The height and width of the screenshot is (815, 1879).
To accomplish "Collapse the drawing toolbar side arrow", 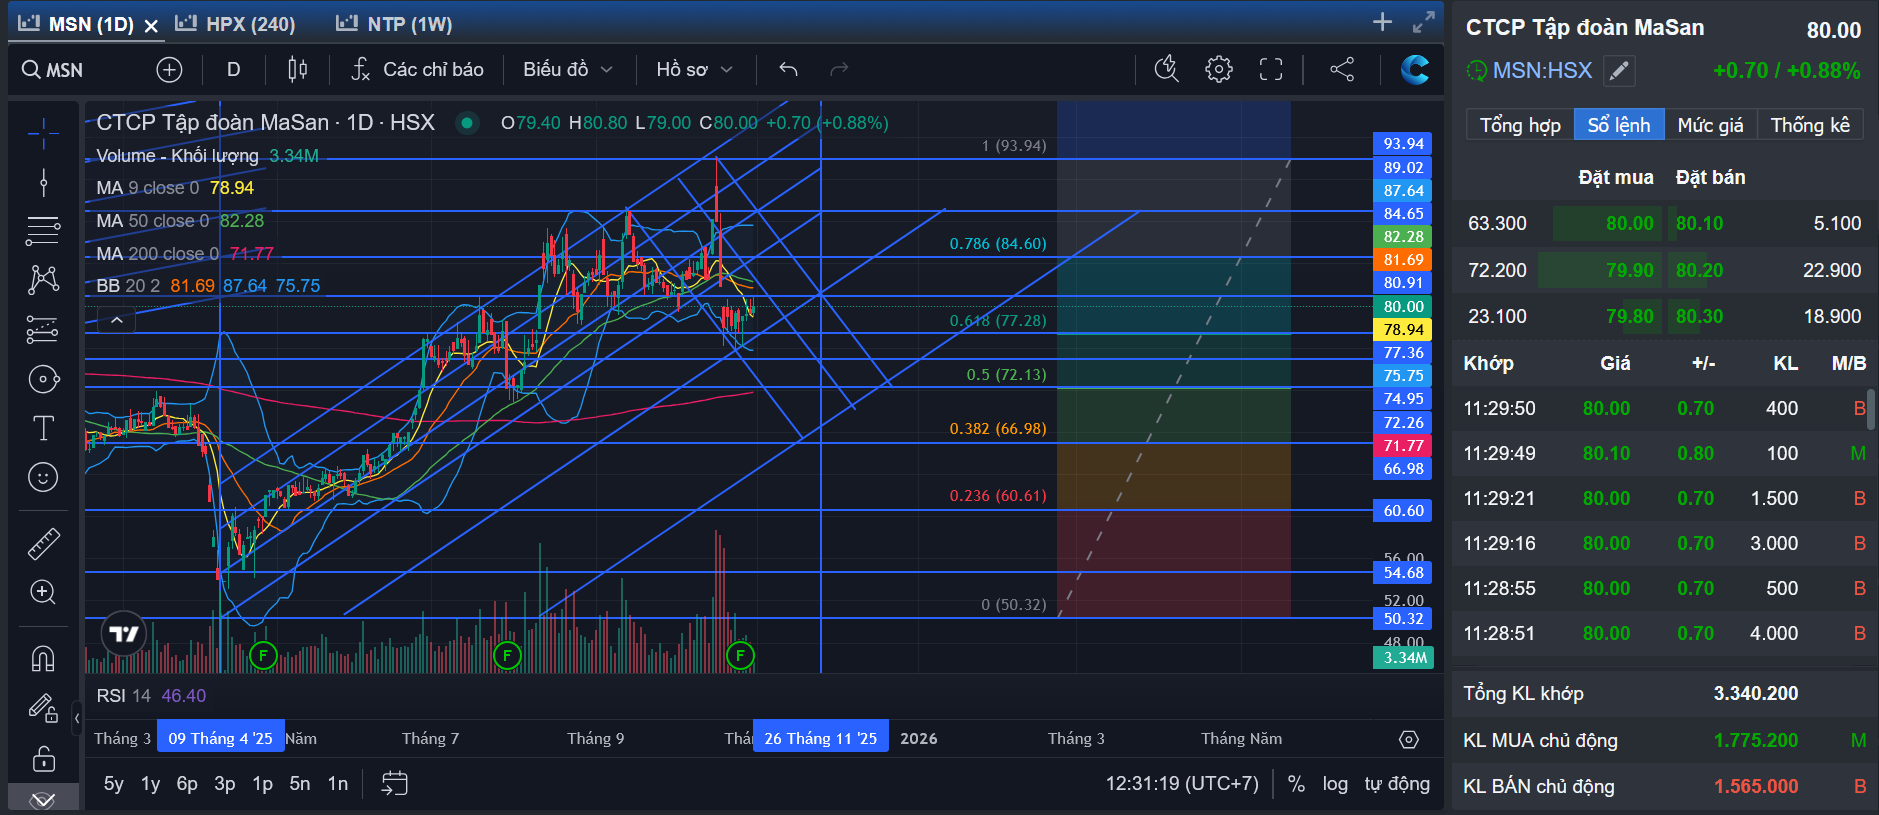I will (x=77, y=718).
